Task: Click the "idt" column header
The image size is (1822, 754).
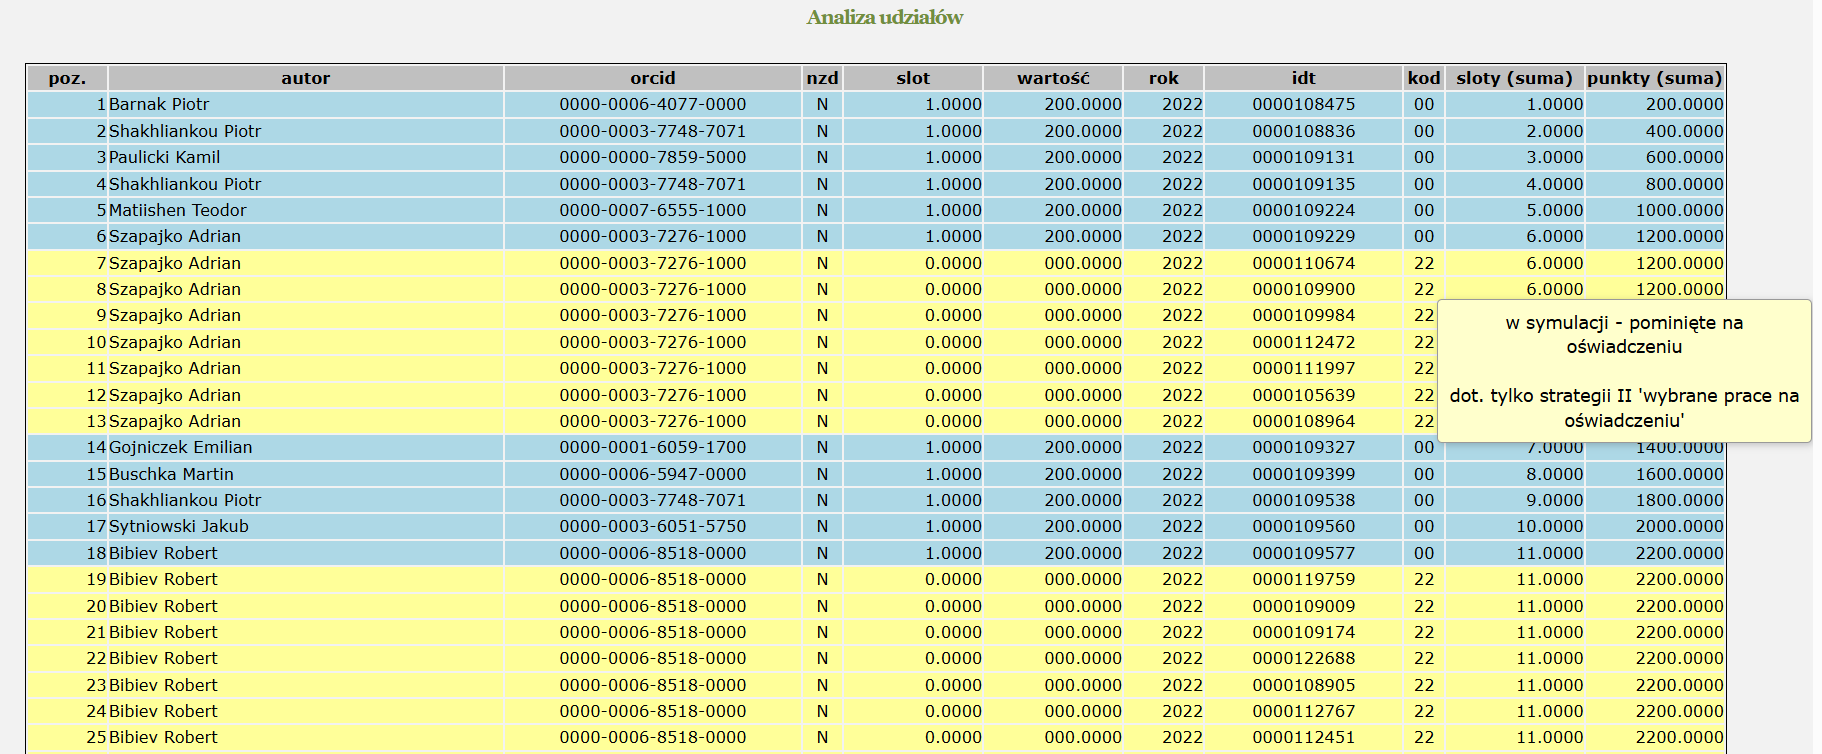Action: pos(1303,78)
